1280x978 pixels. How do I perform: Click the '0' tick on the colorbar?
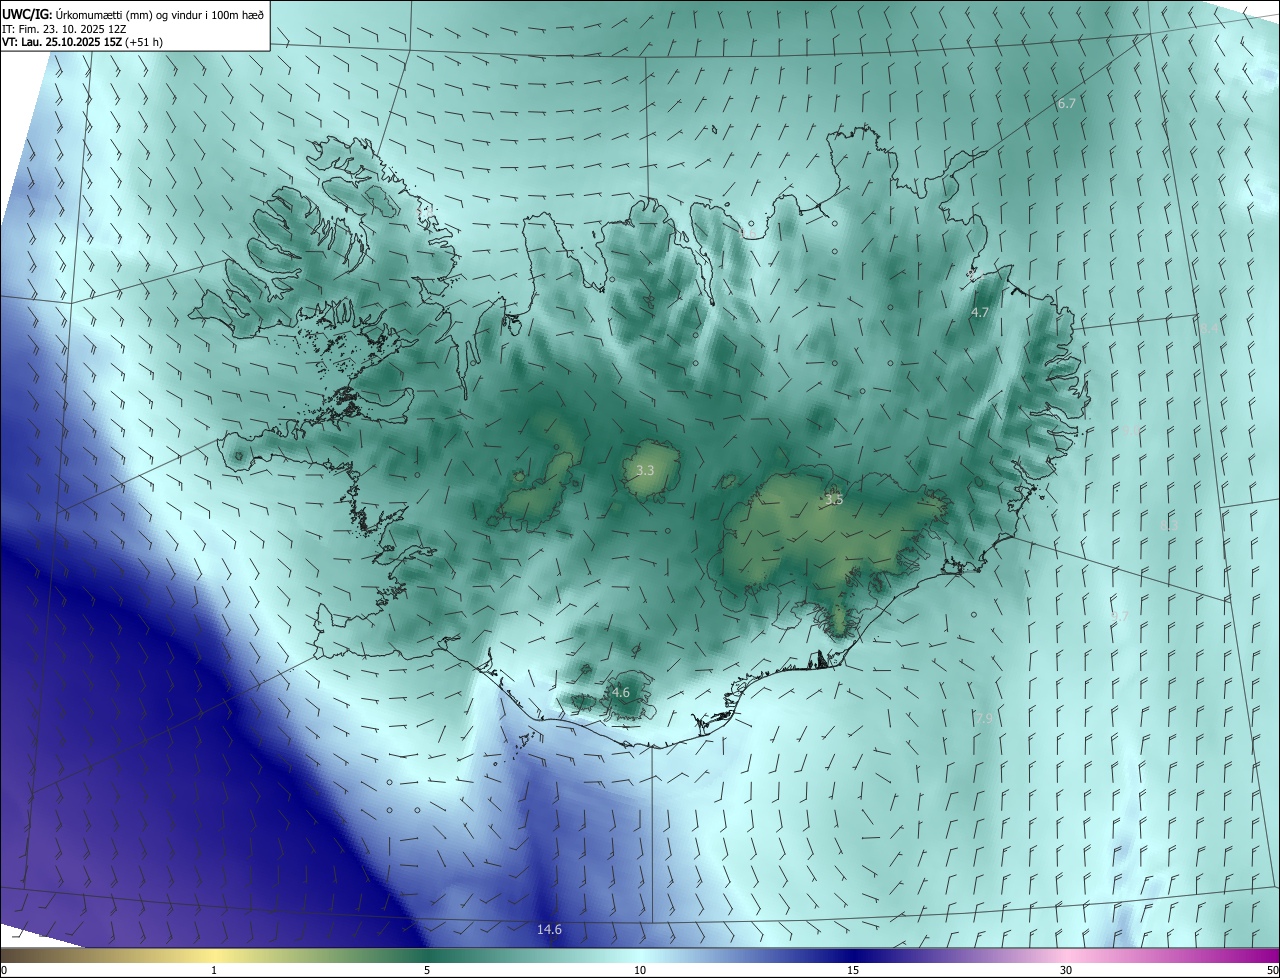point(4,970)
